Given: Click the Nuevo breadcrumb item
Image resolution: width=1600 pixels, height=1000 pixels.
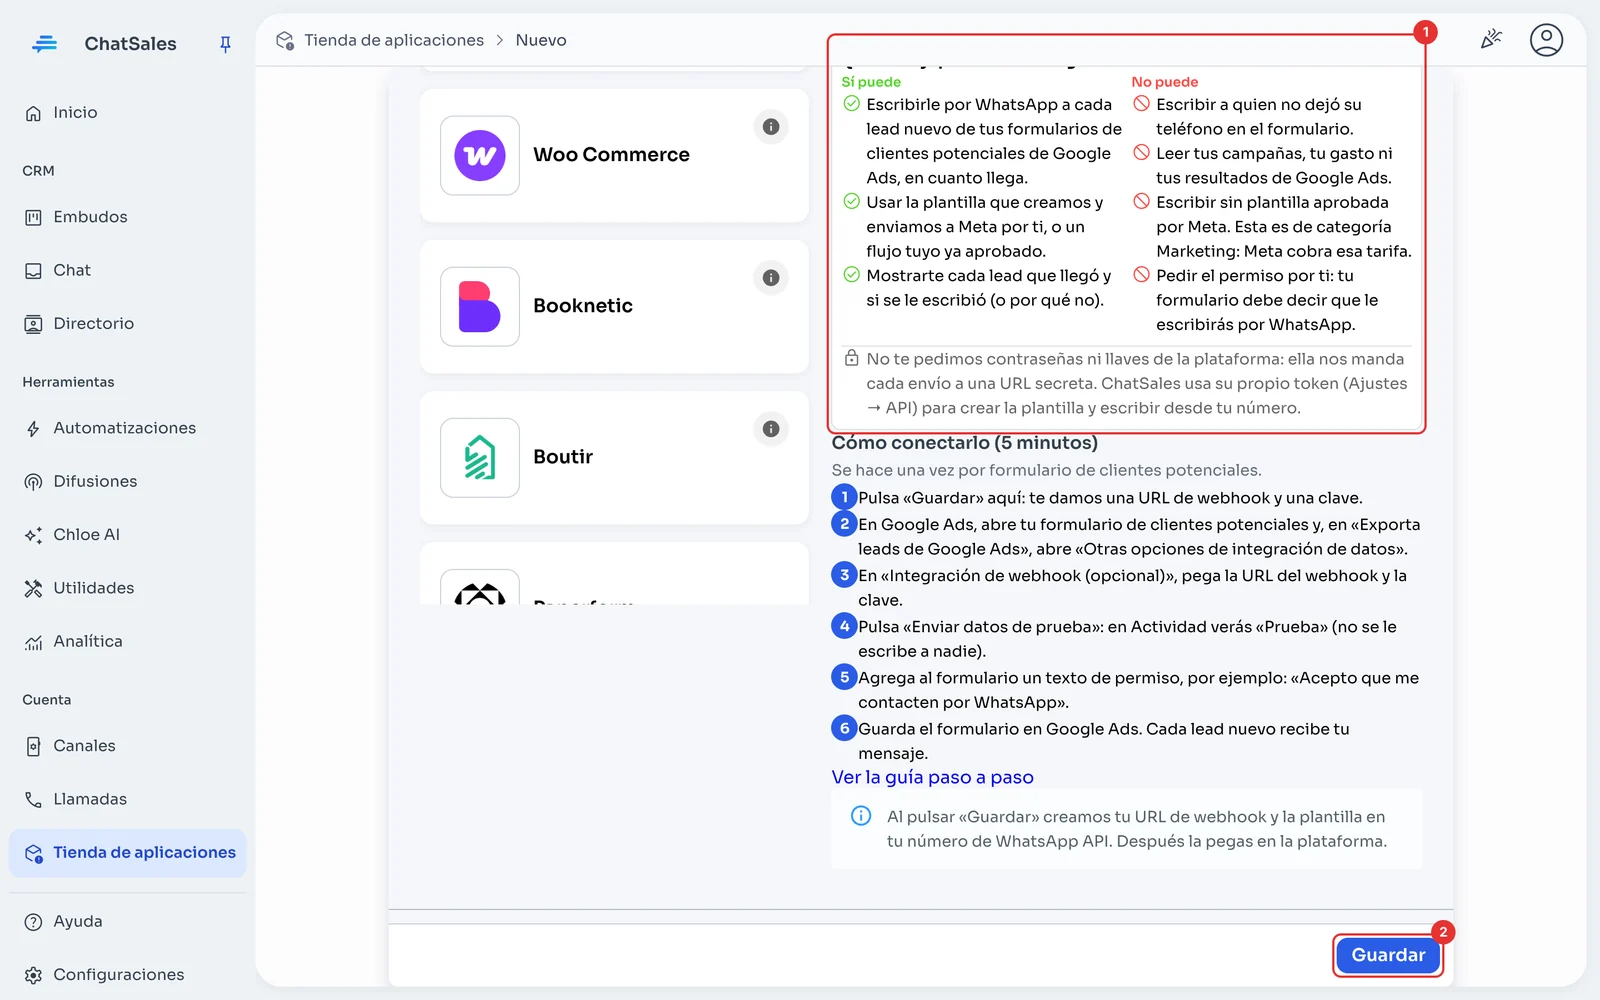Looking at the screenshot, I should click(x=541, y=40).
